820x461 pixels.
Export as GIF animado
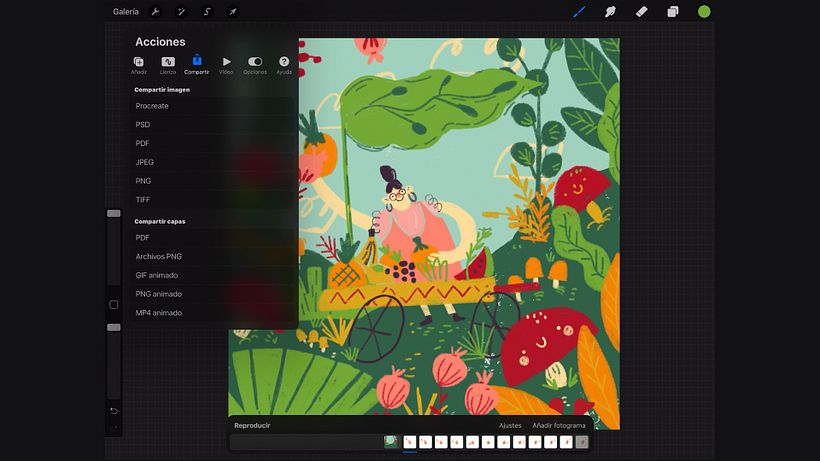tap(212, 275)
